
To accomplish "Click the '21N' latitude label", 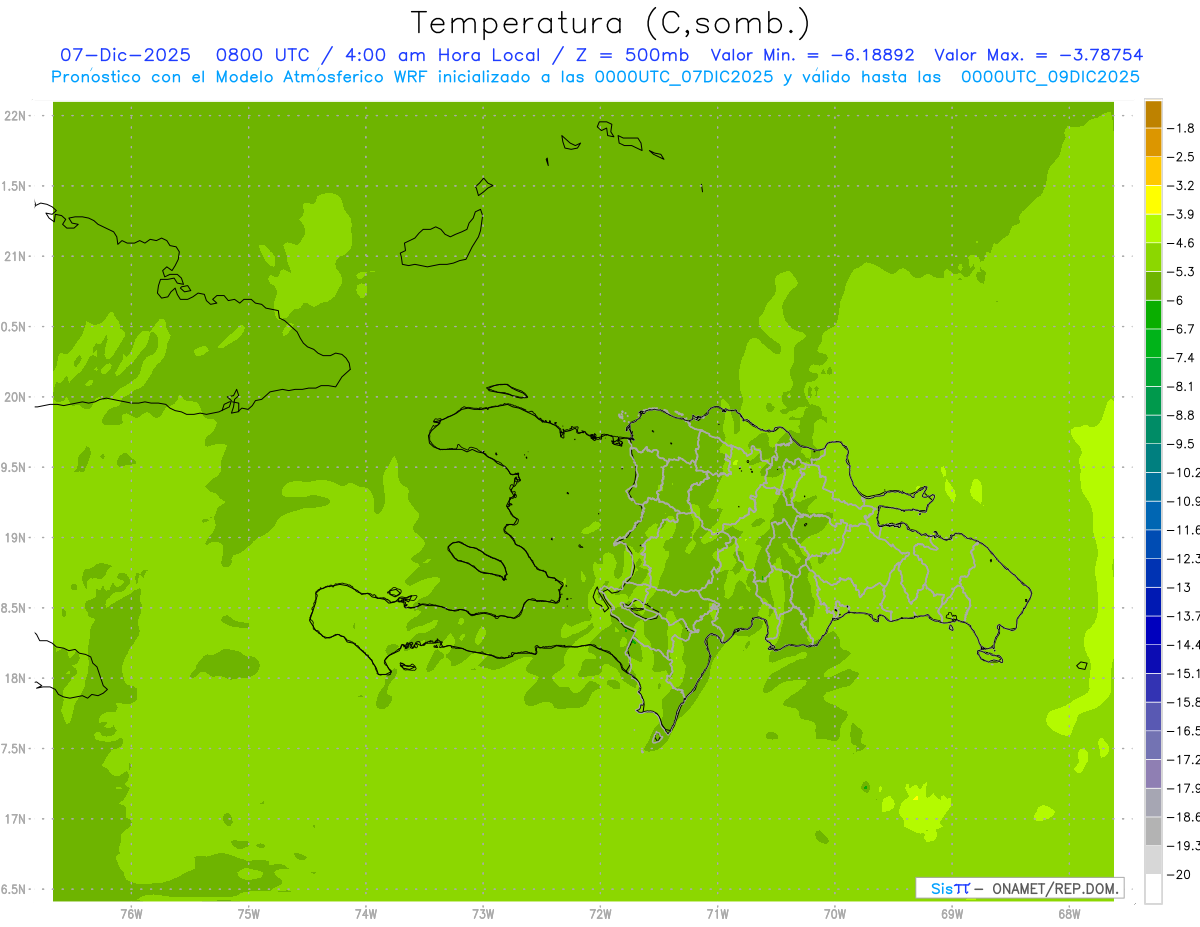I will point(15,257).
